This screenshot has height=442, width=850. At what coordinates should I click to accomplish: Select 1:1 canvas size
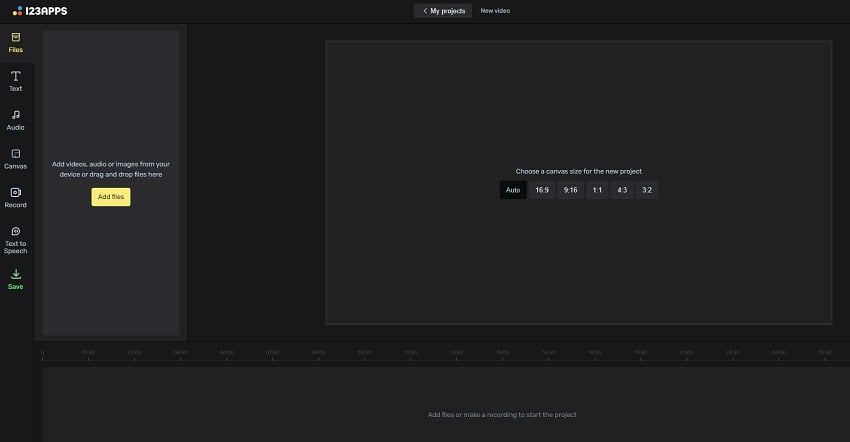(597, 190)
